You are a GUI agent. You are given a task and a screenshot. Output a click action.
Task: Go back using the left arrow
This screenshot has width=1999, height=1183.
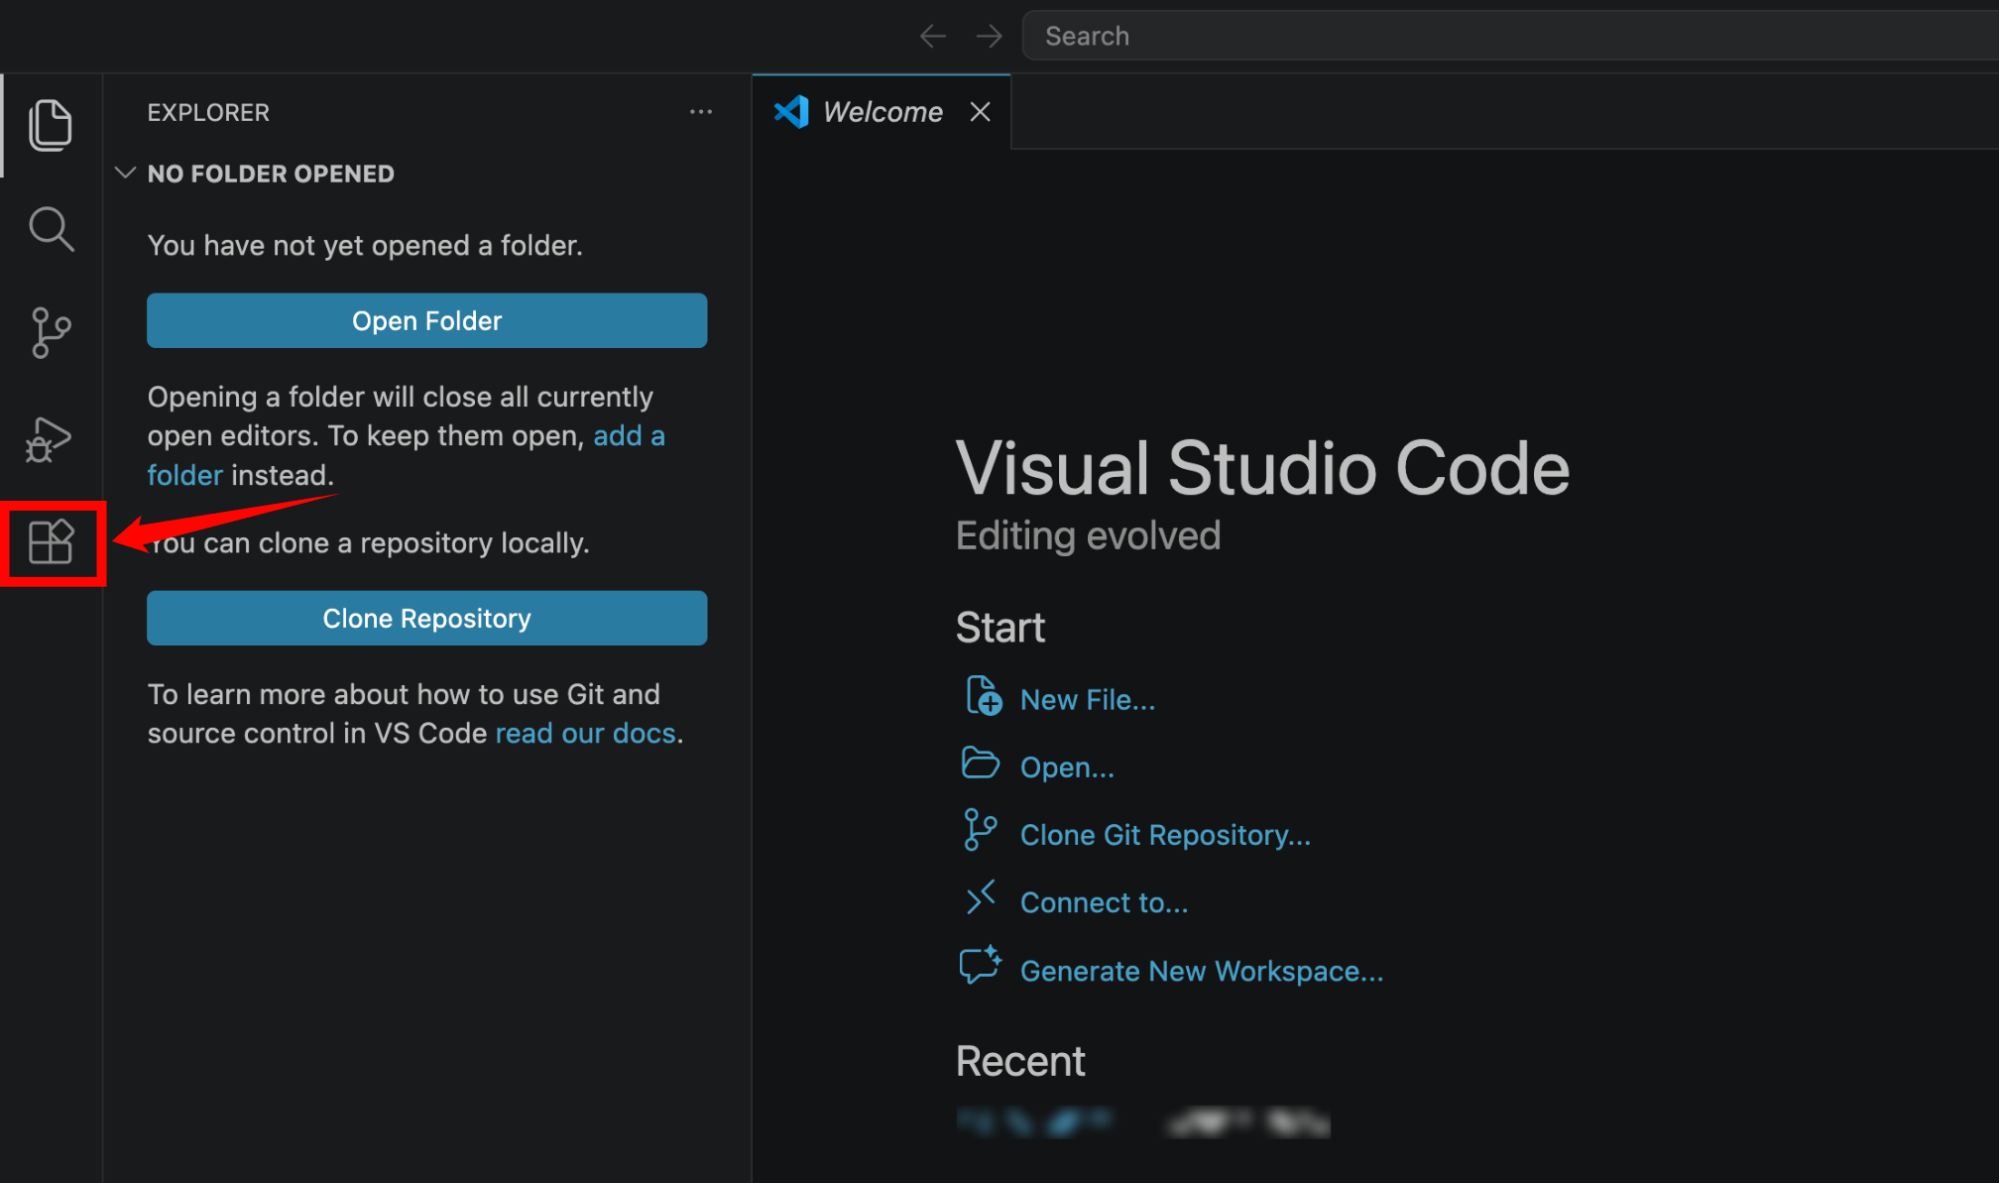pos(932,36)
